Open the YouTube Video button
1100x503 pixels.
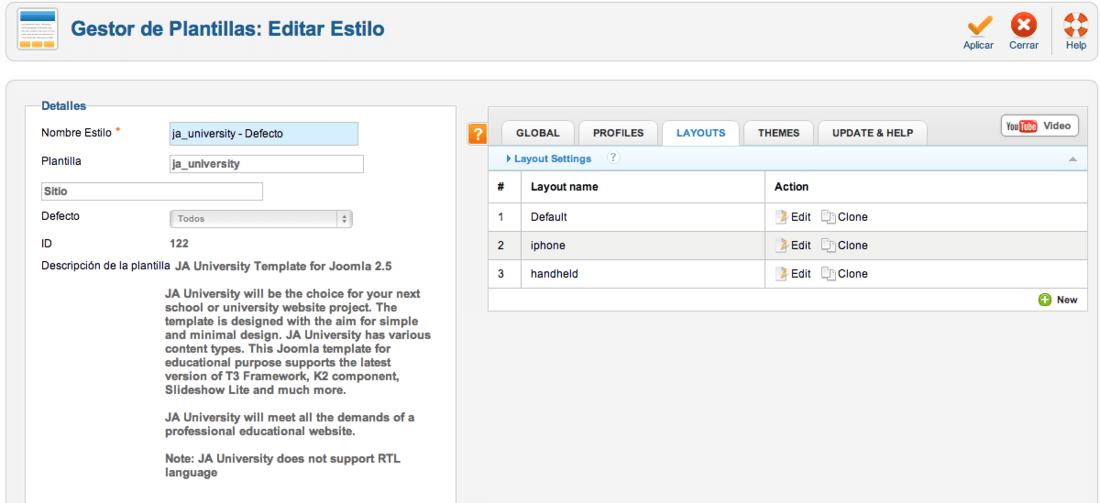tap(1039, 126)
